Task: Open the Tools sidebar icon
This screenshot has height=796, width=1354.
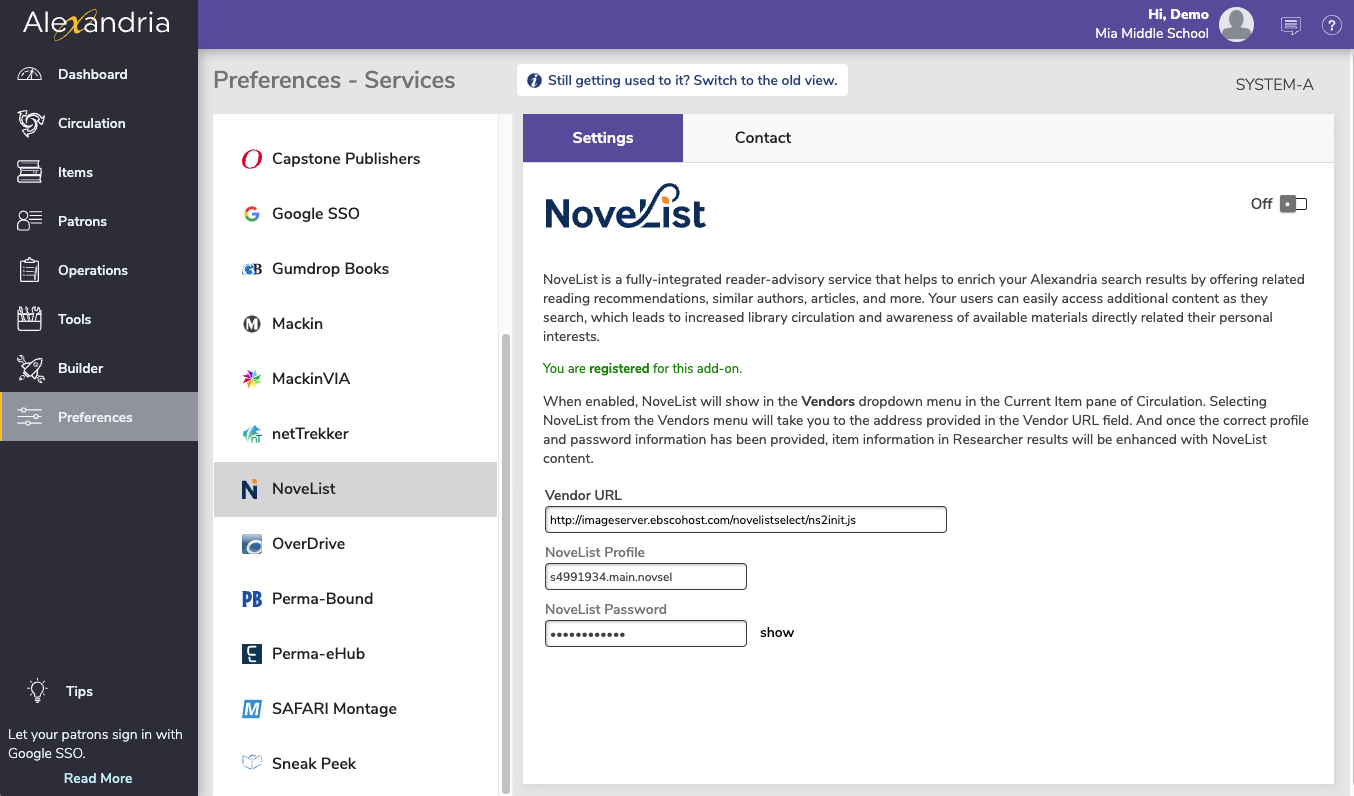Action: pos(30,319)
